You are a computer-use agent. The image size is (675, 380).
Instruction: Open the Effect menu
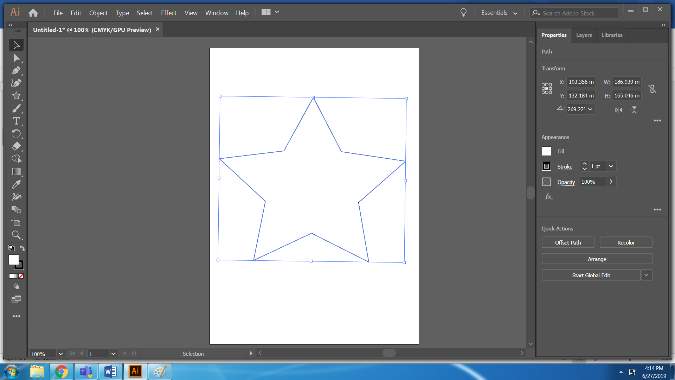click(x=168, y=13)
